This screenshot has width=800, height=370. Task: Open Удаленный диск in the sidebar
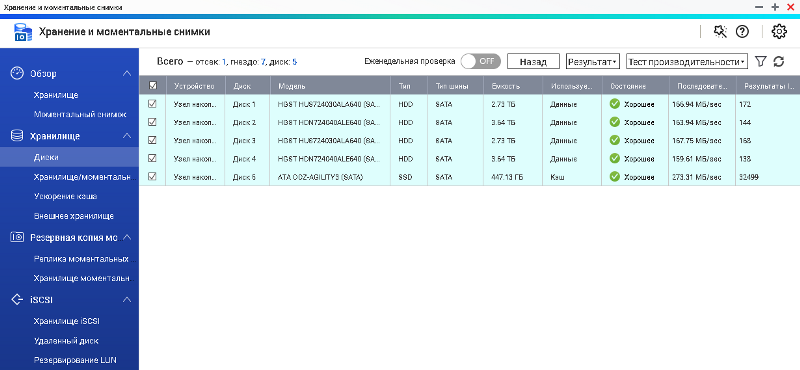[66, 341]
